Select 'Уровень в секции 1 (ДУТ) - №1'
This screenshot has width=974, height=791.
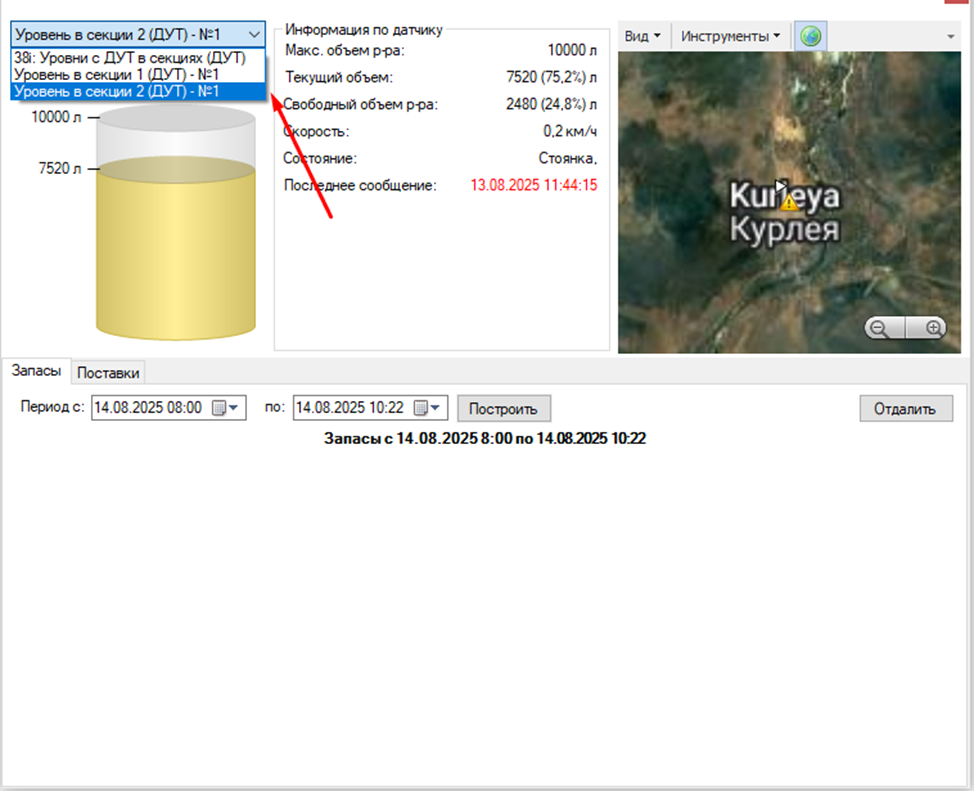117,75
